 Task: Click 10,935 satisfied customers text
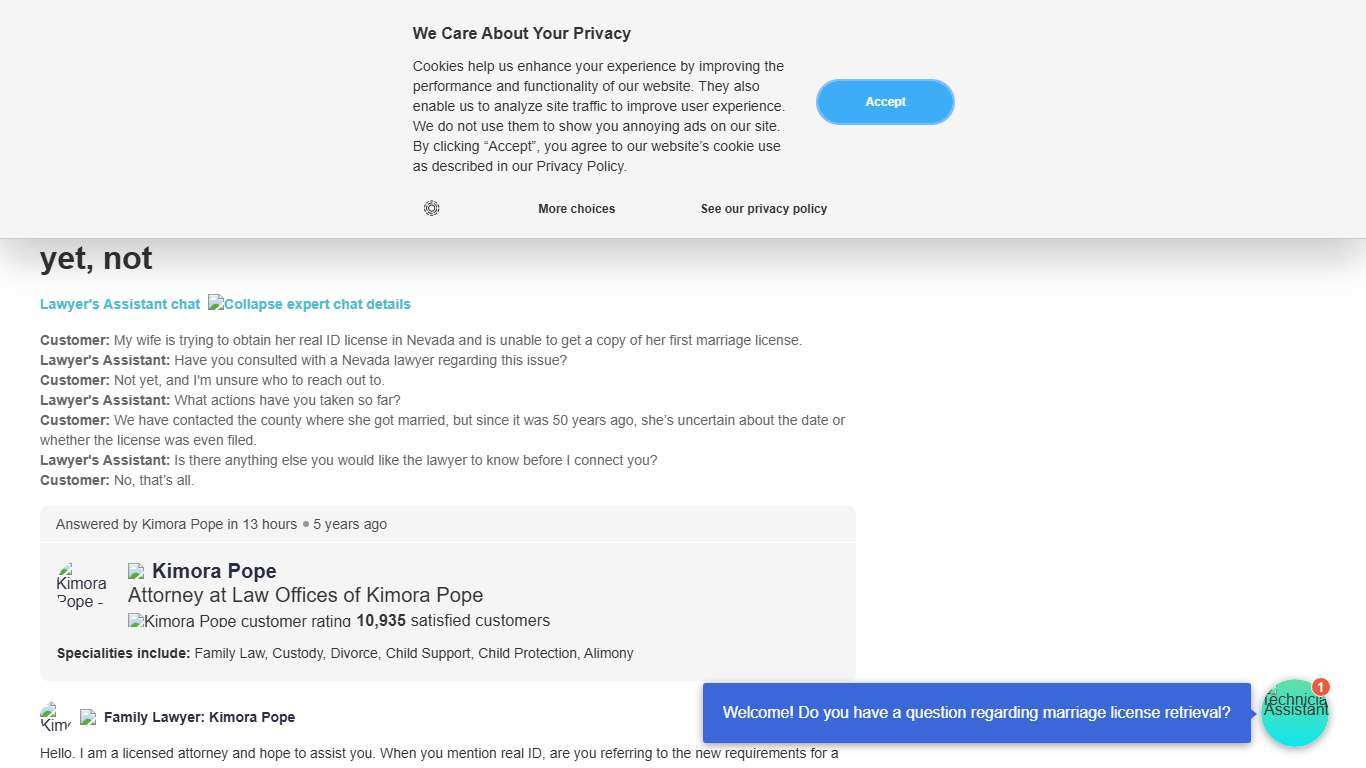453,621
